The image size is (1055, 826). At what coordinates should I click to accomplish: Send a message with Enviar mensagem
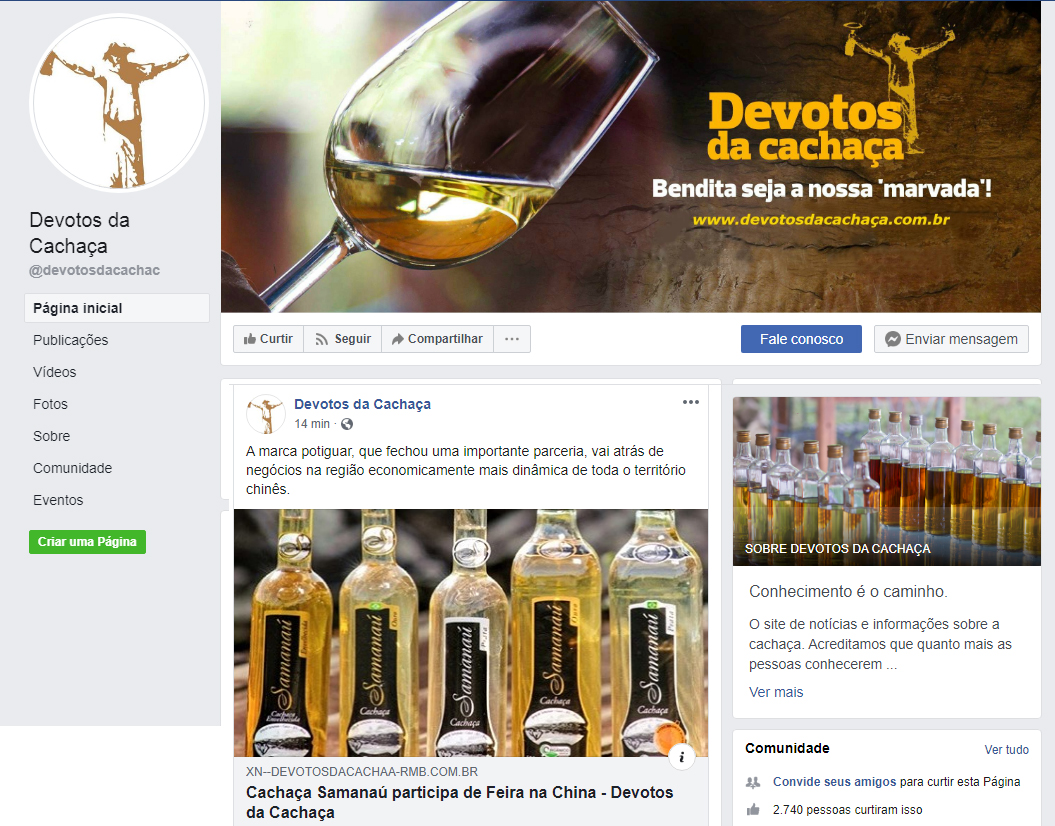[951, 339]
